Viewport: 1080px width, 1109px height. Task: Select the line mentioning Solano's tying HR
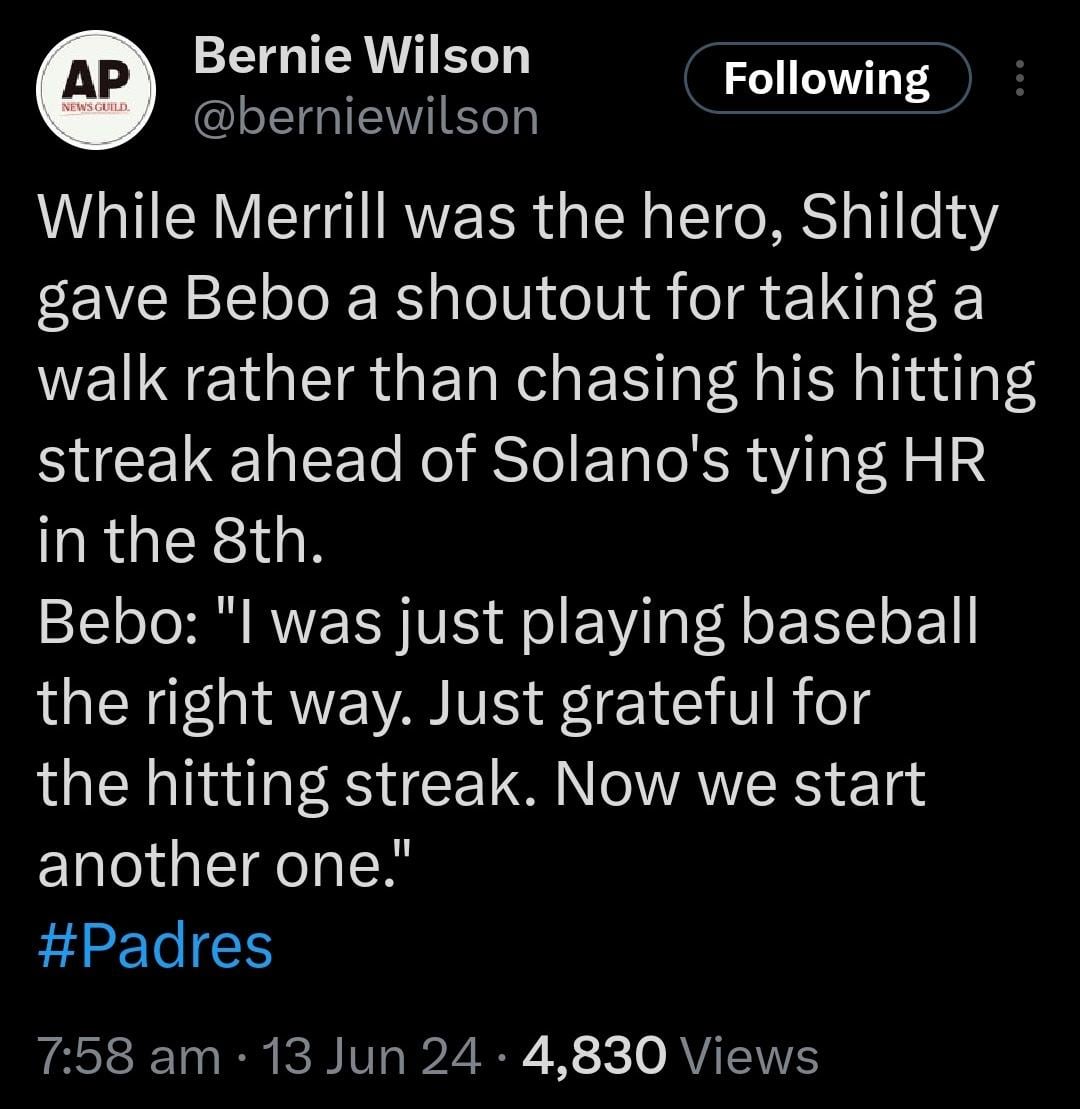point(511,460)
